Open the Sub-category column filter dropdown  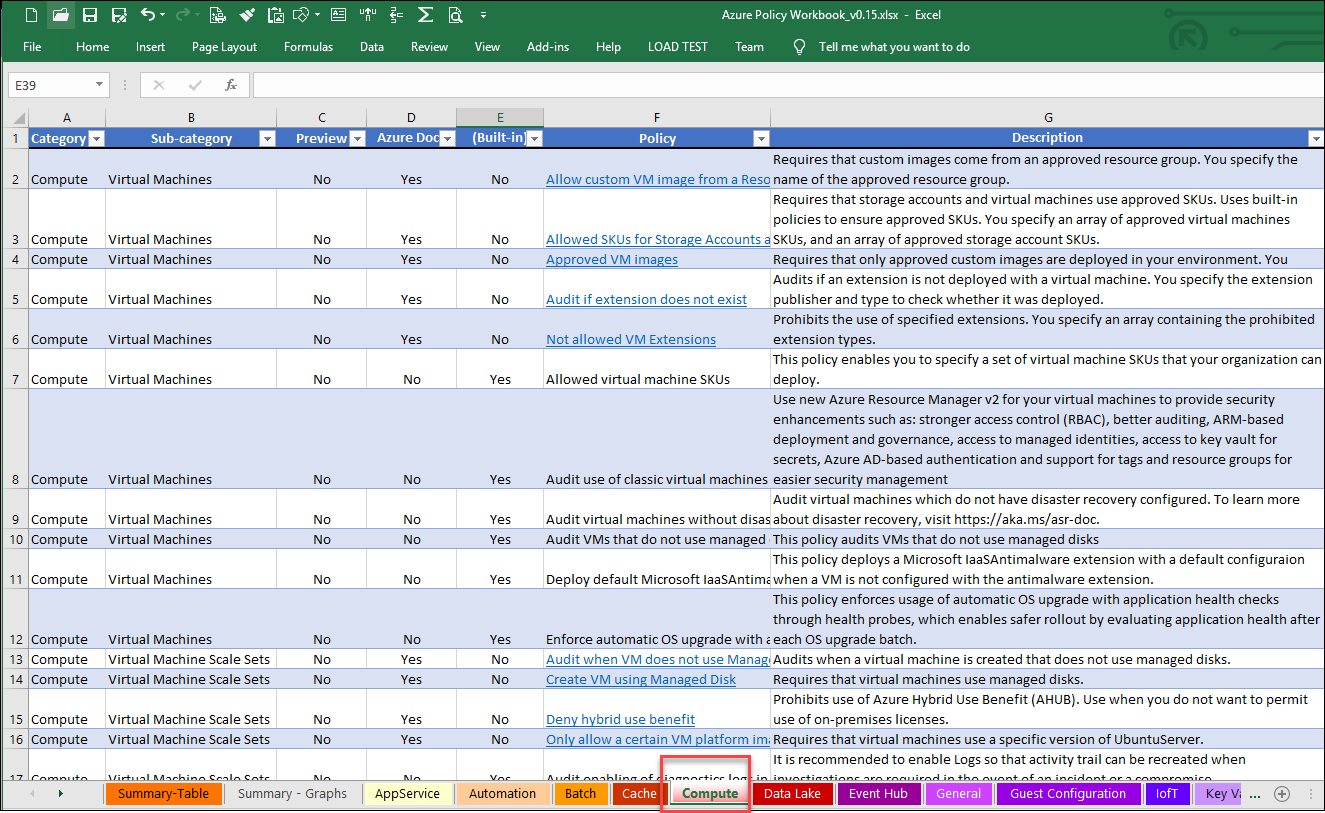tap(267, 139)
